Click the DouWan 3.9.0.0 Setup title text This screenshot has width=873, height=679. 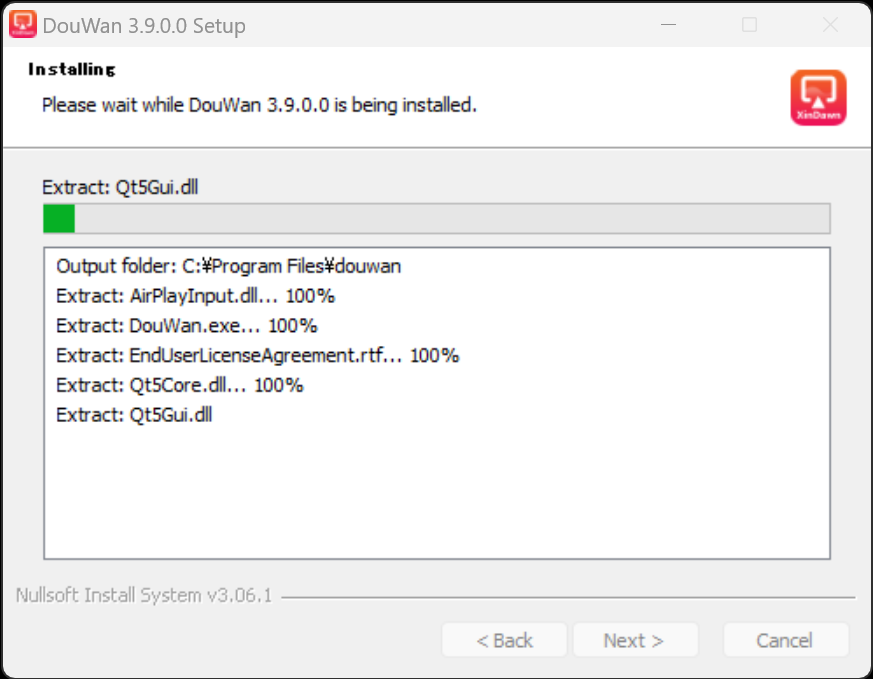pos(144,26)
